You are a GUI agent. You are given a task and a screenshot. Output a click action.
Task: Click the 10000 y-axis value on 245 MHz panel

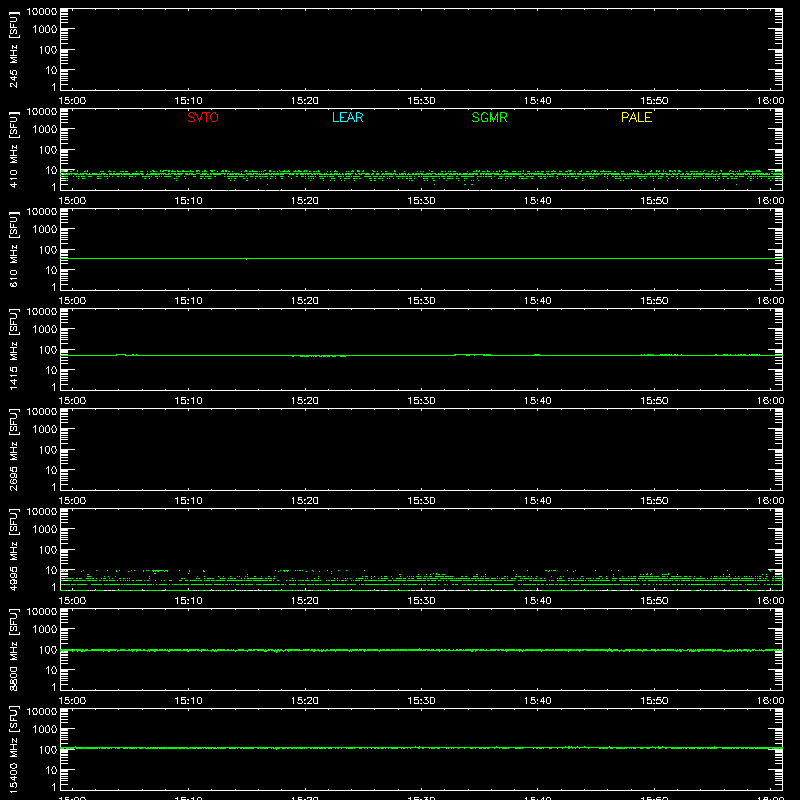[x=42, y=12]
